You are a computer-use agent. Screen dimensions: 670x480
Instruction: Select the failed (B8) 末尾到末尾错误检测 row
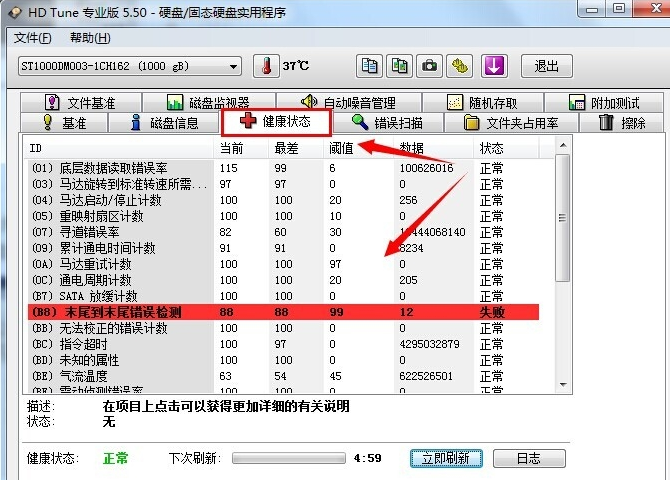point(280,312)
